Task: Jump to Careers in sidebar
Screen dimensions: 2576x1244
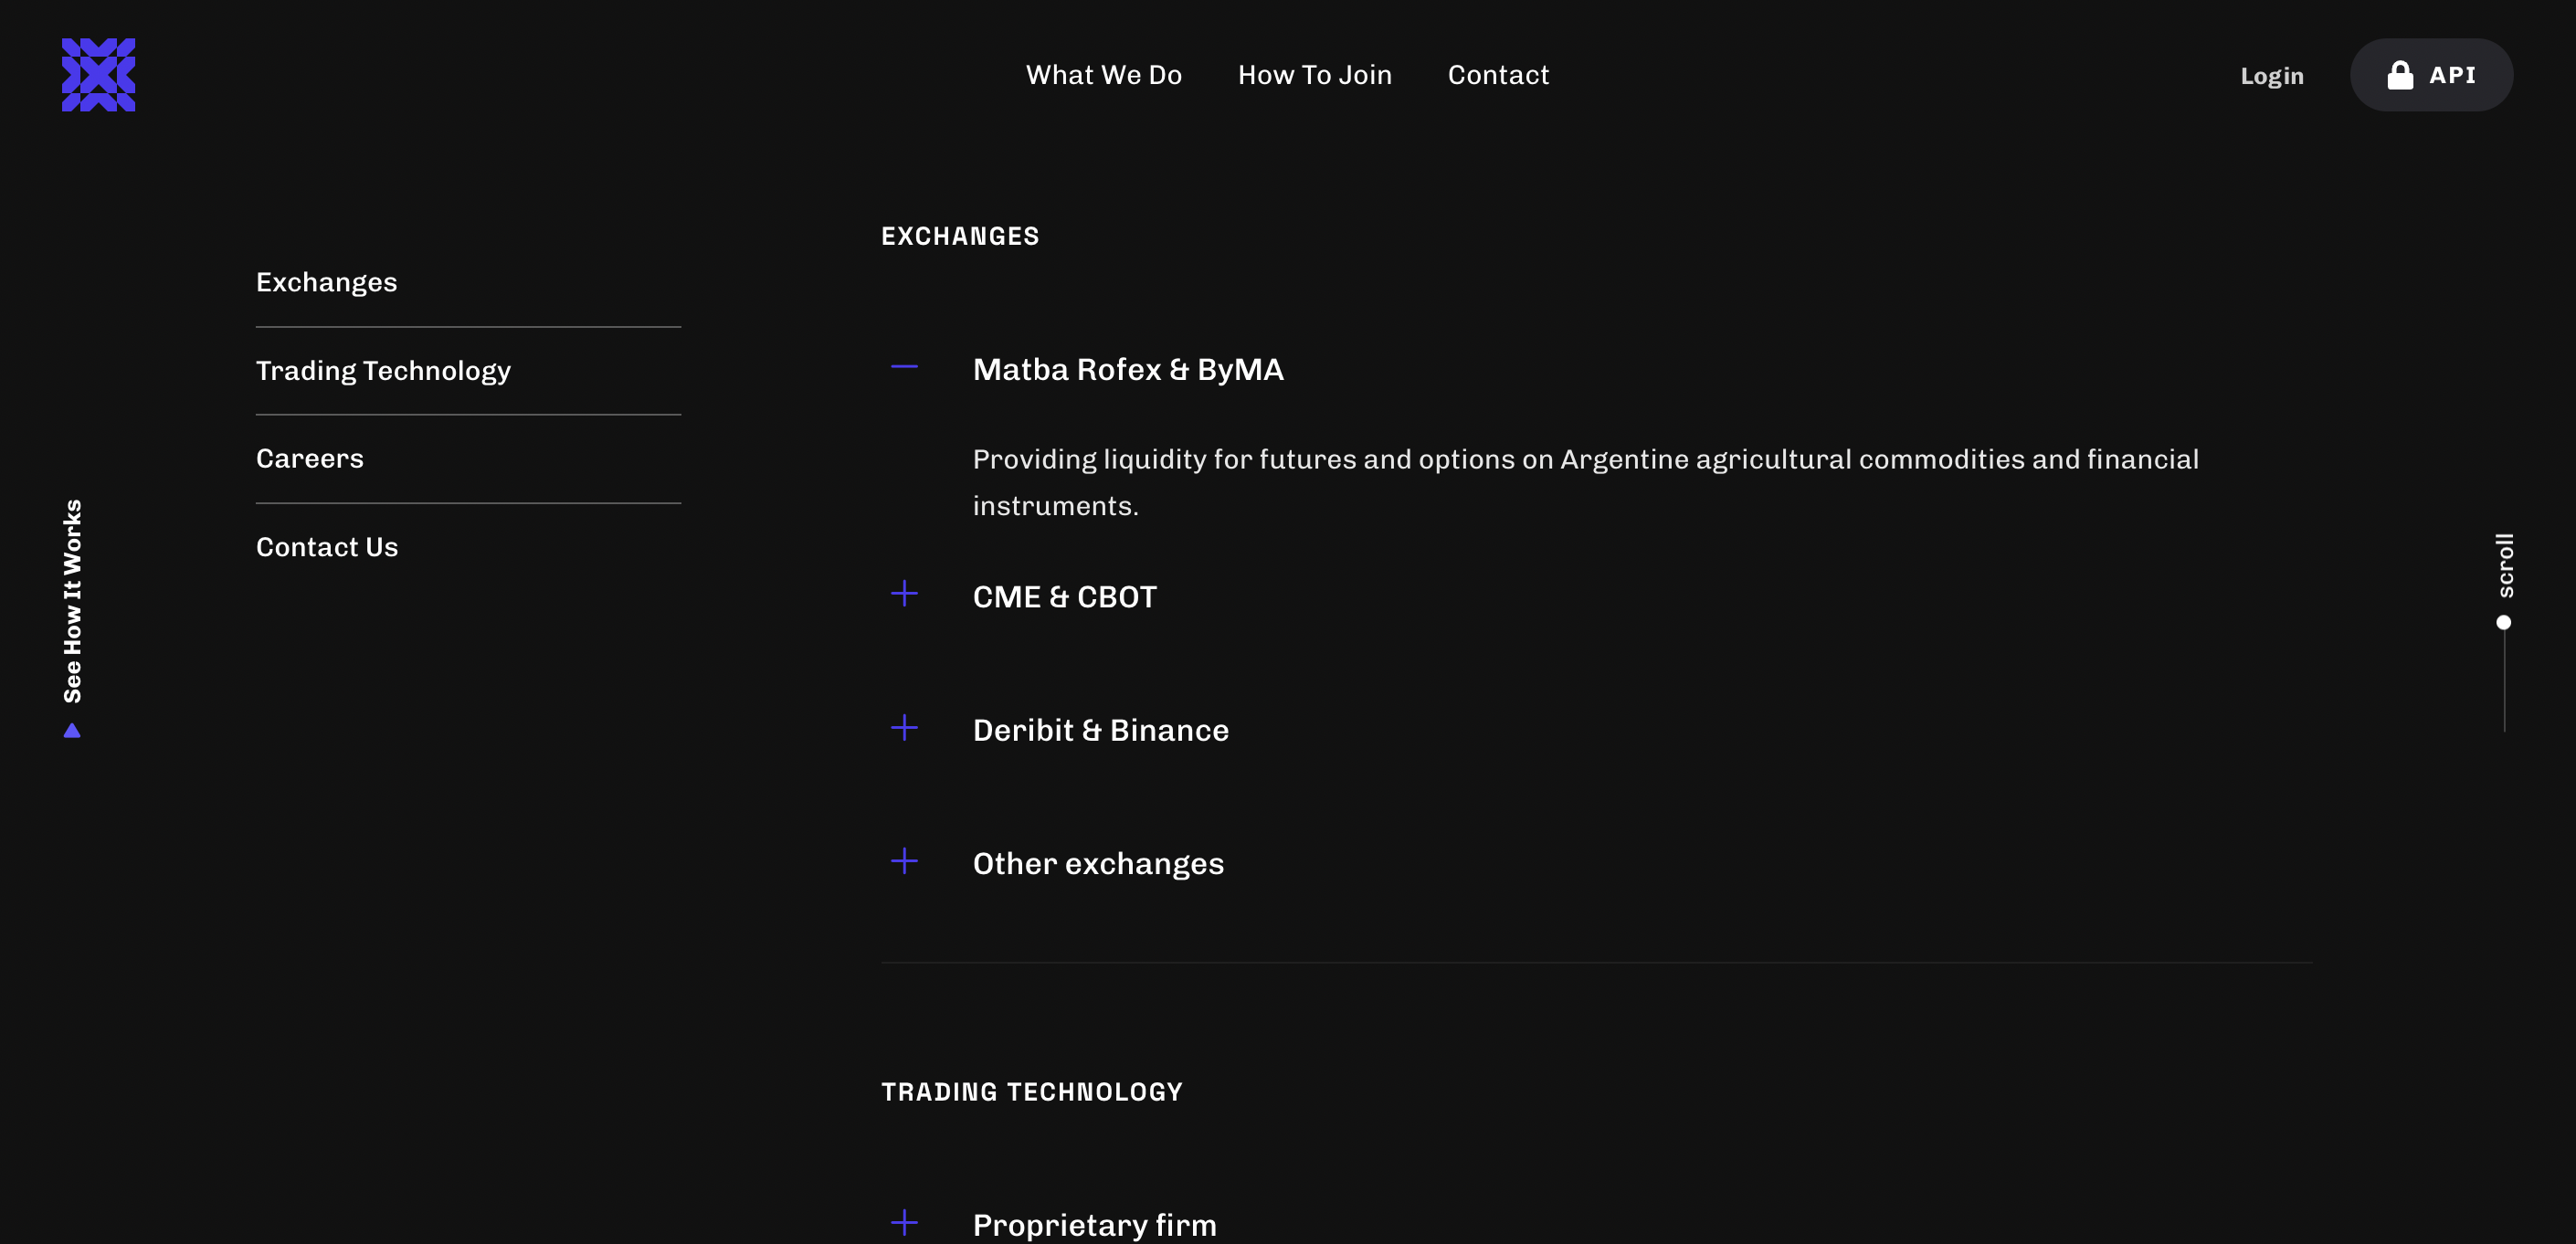Action: pyautogui.click(x=310, y=459)
